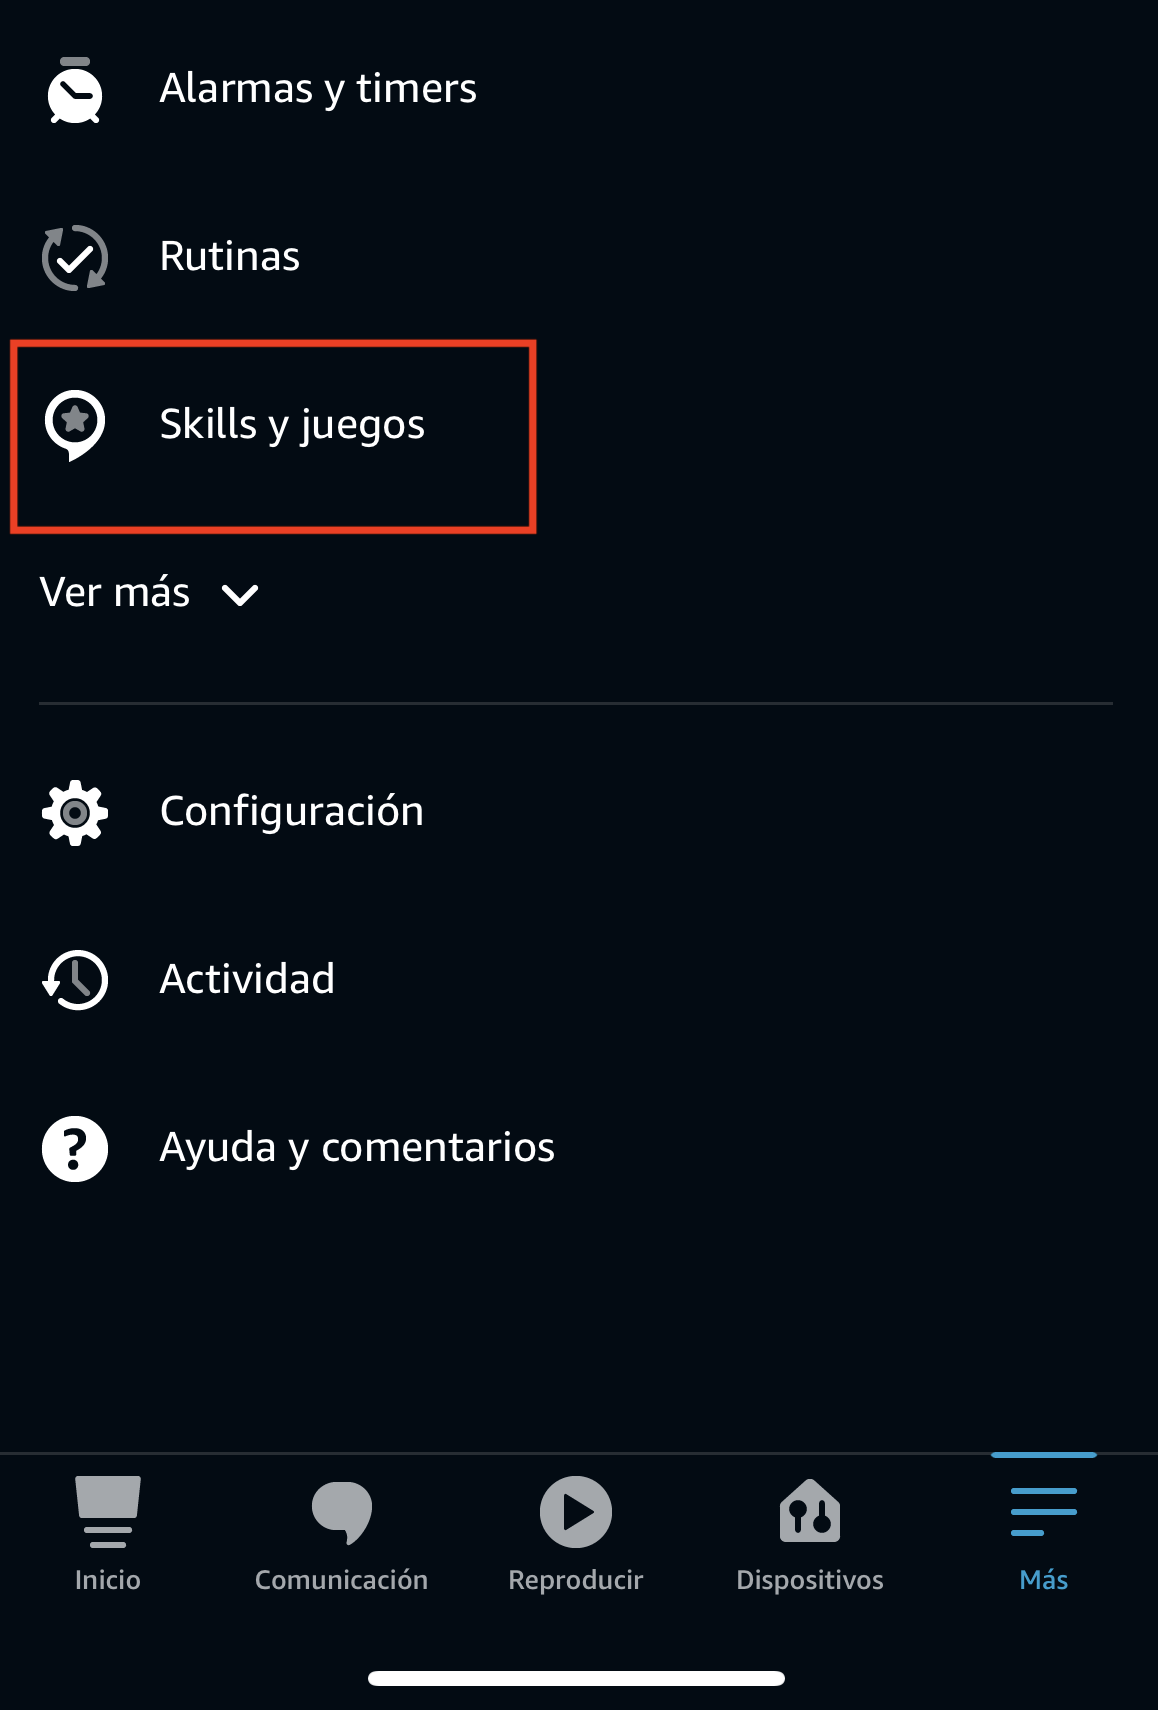Tap the Skills star speech bubble icon
The image size is (1158, 1710).
coord(75,425)
